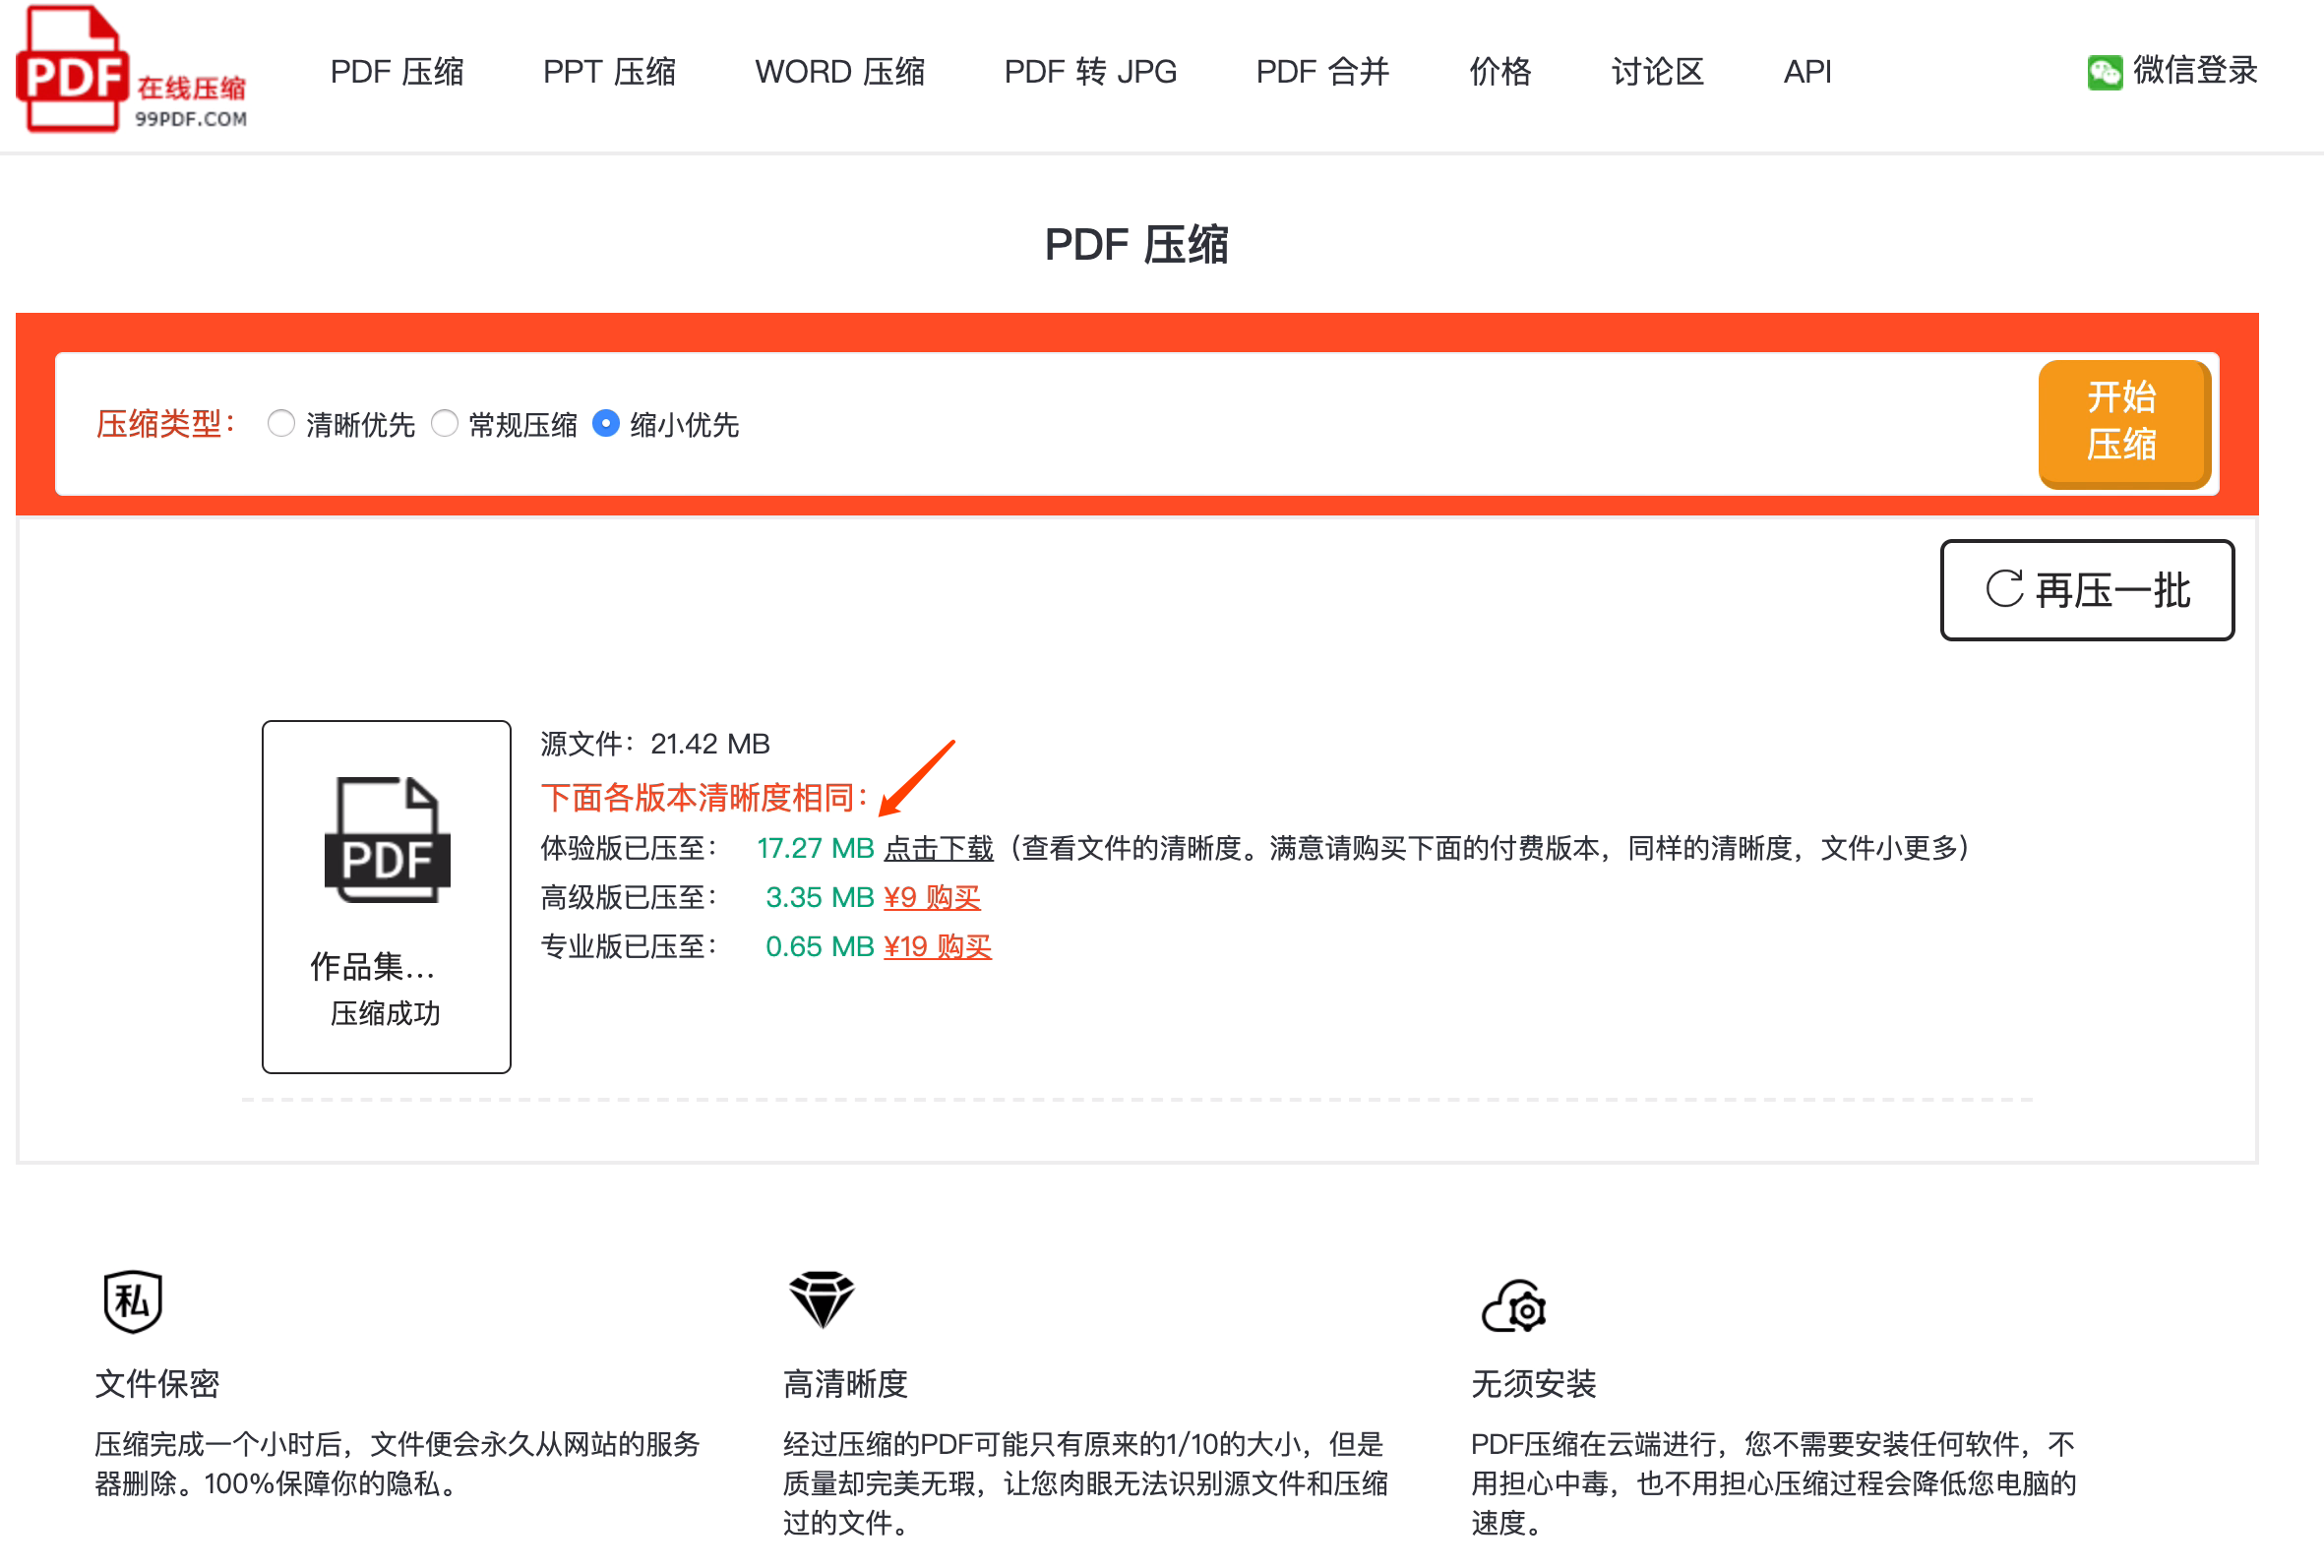
Task: Click the 高清晰度 diamond icon
Action: (x=821, y=1300)
